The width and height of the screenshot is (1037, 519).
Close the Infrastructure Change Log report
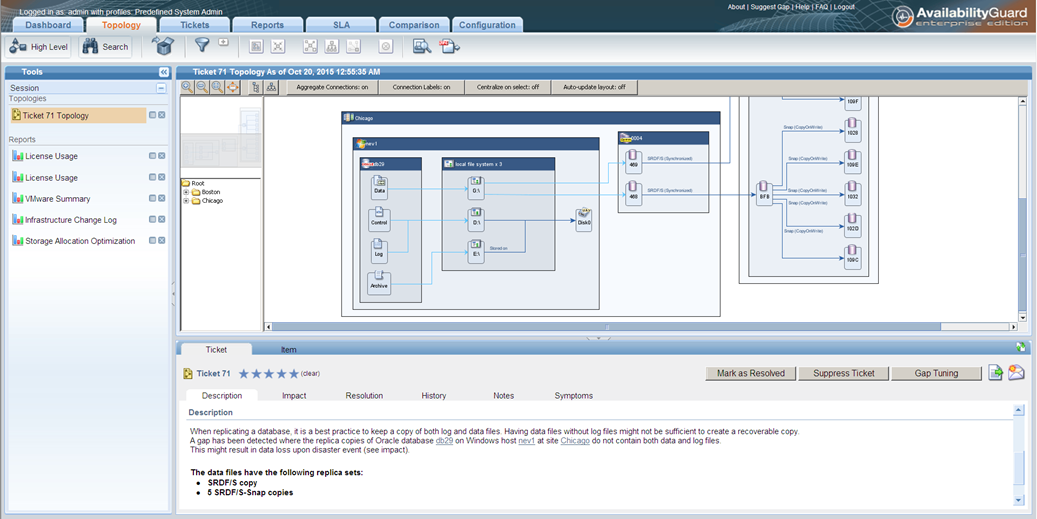click(162, 220)
